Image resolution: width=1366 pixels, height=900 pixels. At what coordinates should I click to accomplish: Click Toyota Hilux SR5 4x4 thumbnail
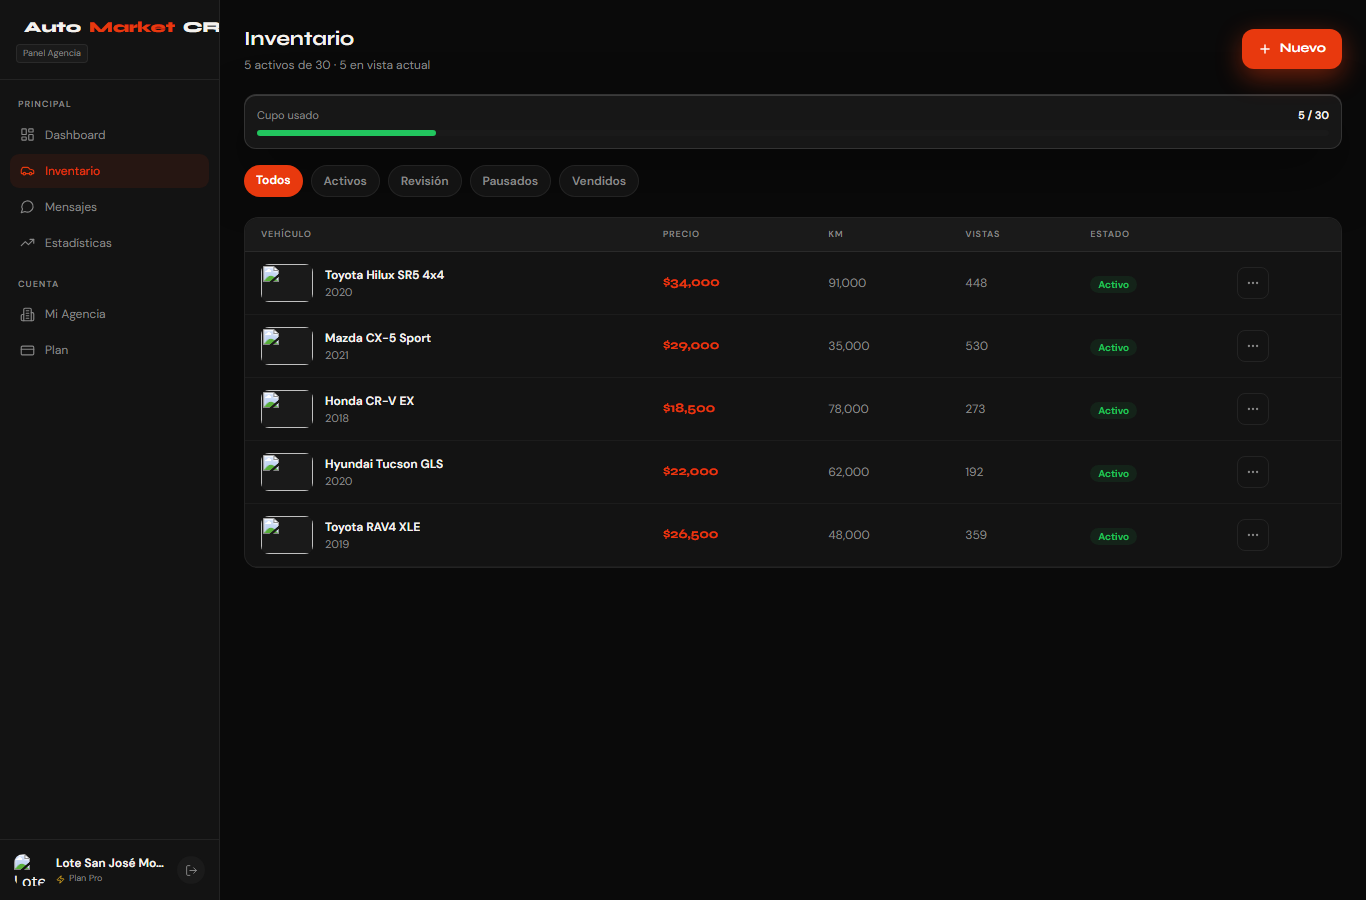[287, 283]
